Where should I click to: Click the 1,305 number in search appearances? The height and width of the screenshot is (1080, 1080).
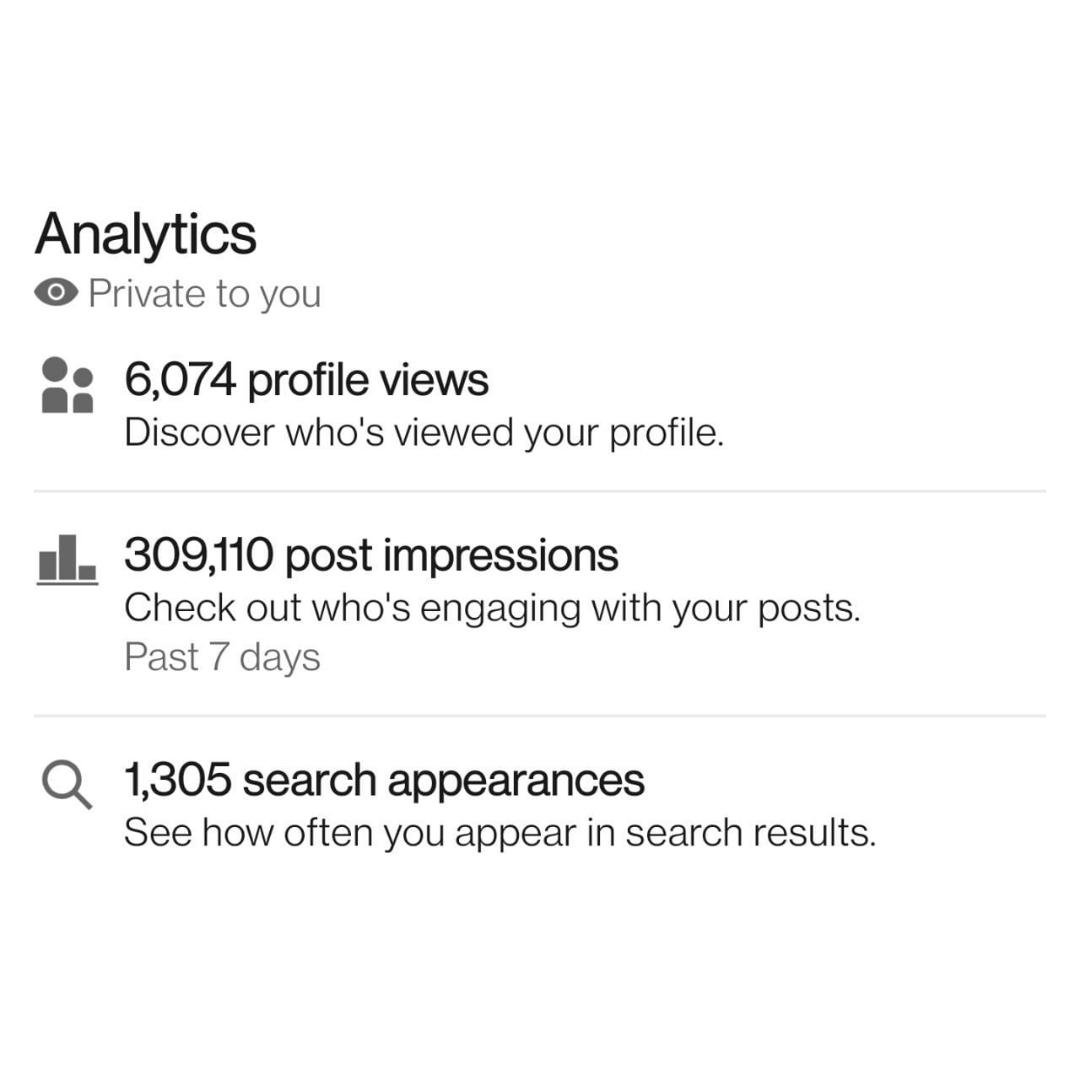[x=178, y=780]
